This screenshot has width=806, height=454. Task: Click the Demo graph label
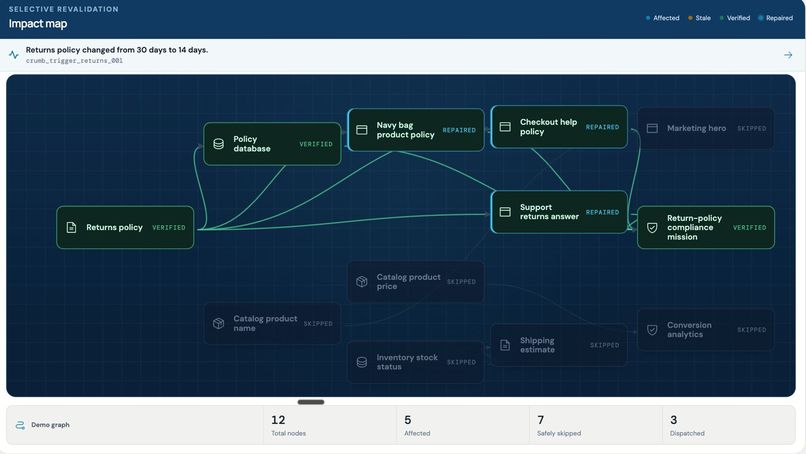tap(50, 425)
